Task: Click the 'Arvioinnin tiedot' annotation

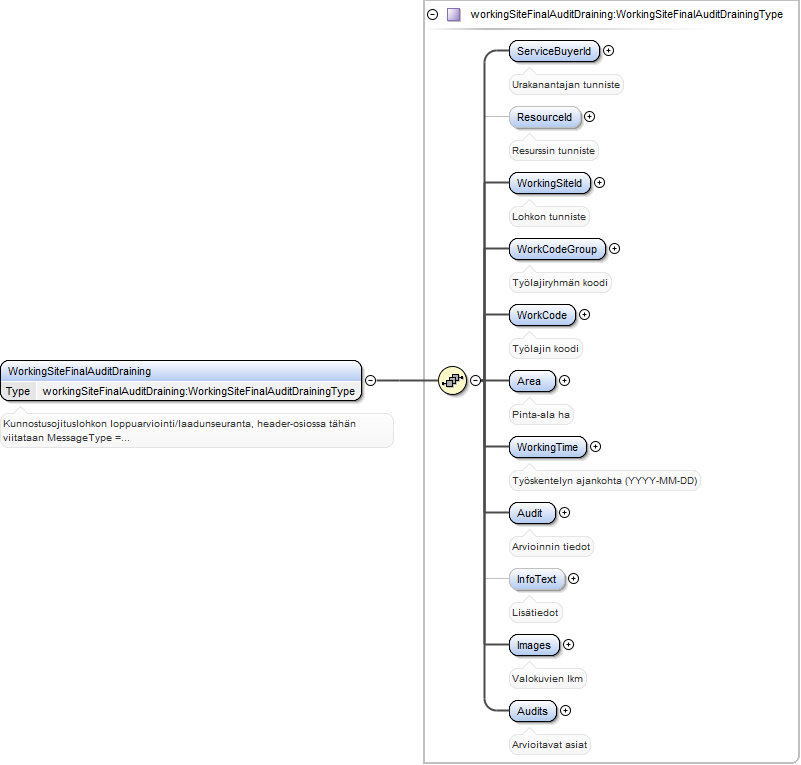Action: click(551, 546)
